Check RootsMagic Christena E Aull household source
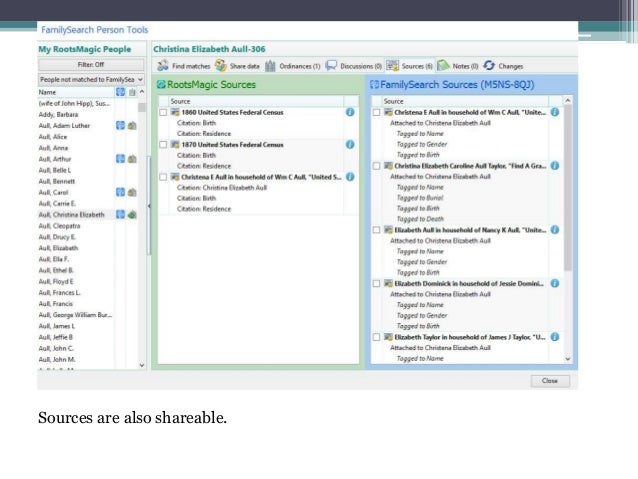 pos(163,177)
